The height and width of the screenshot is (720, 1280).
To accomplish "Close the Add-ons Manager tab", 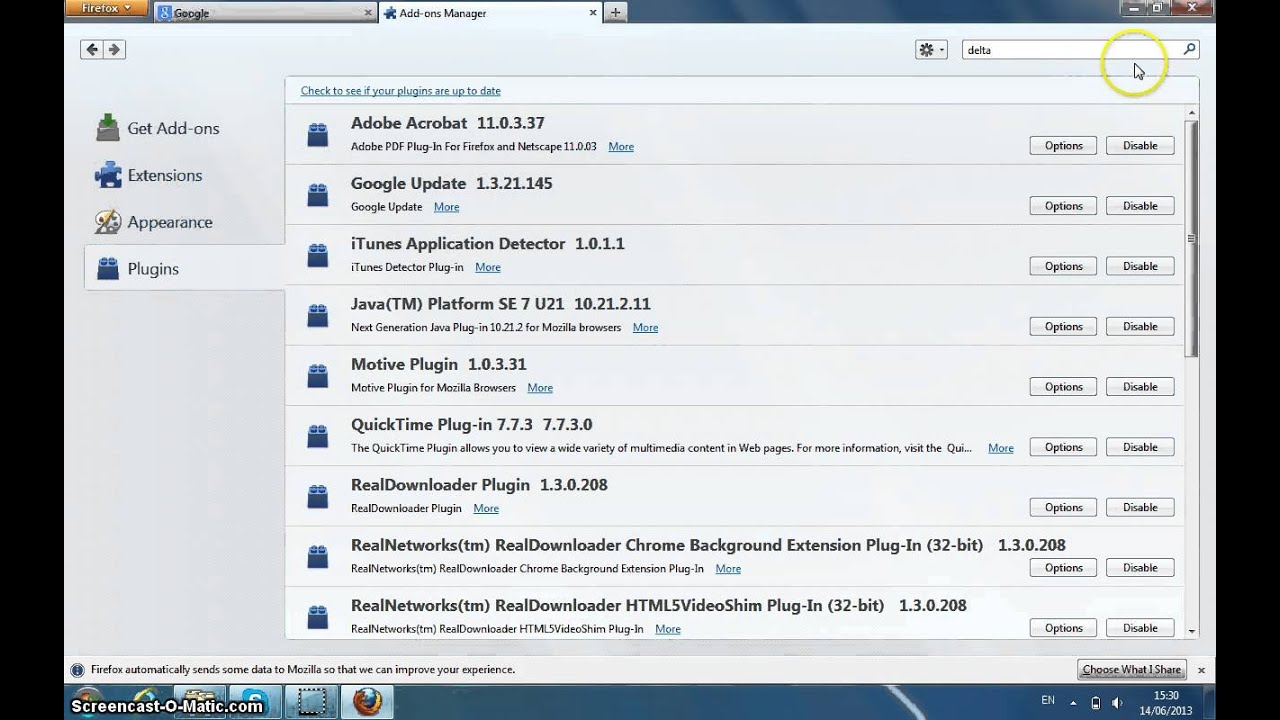I will click(x=593, y=13).
